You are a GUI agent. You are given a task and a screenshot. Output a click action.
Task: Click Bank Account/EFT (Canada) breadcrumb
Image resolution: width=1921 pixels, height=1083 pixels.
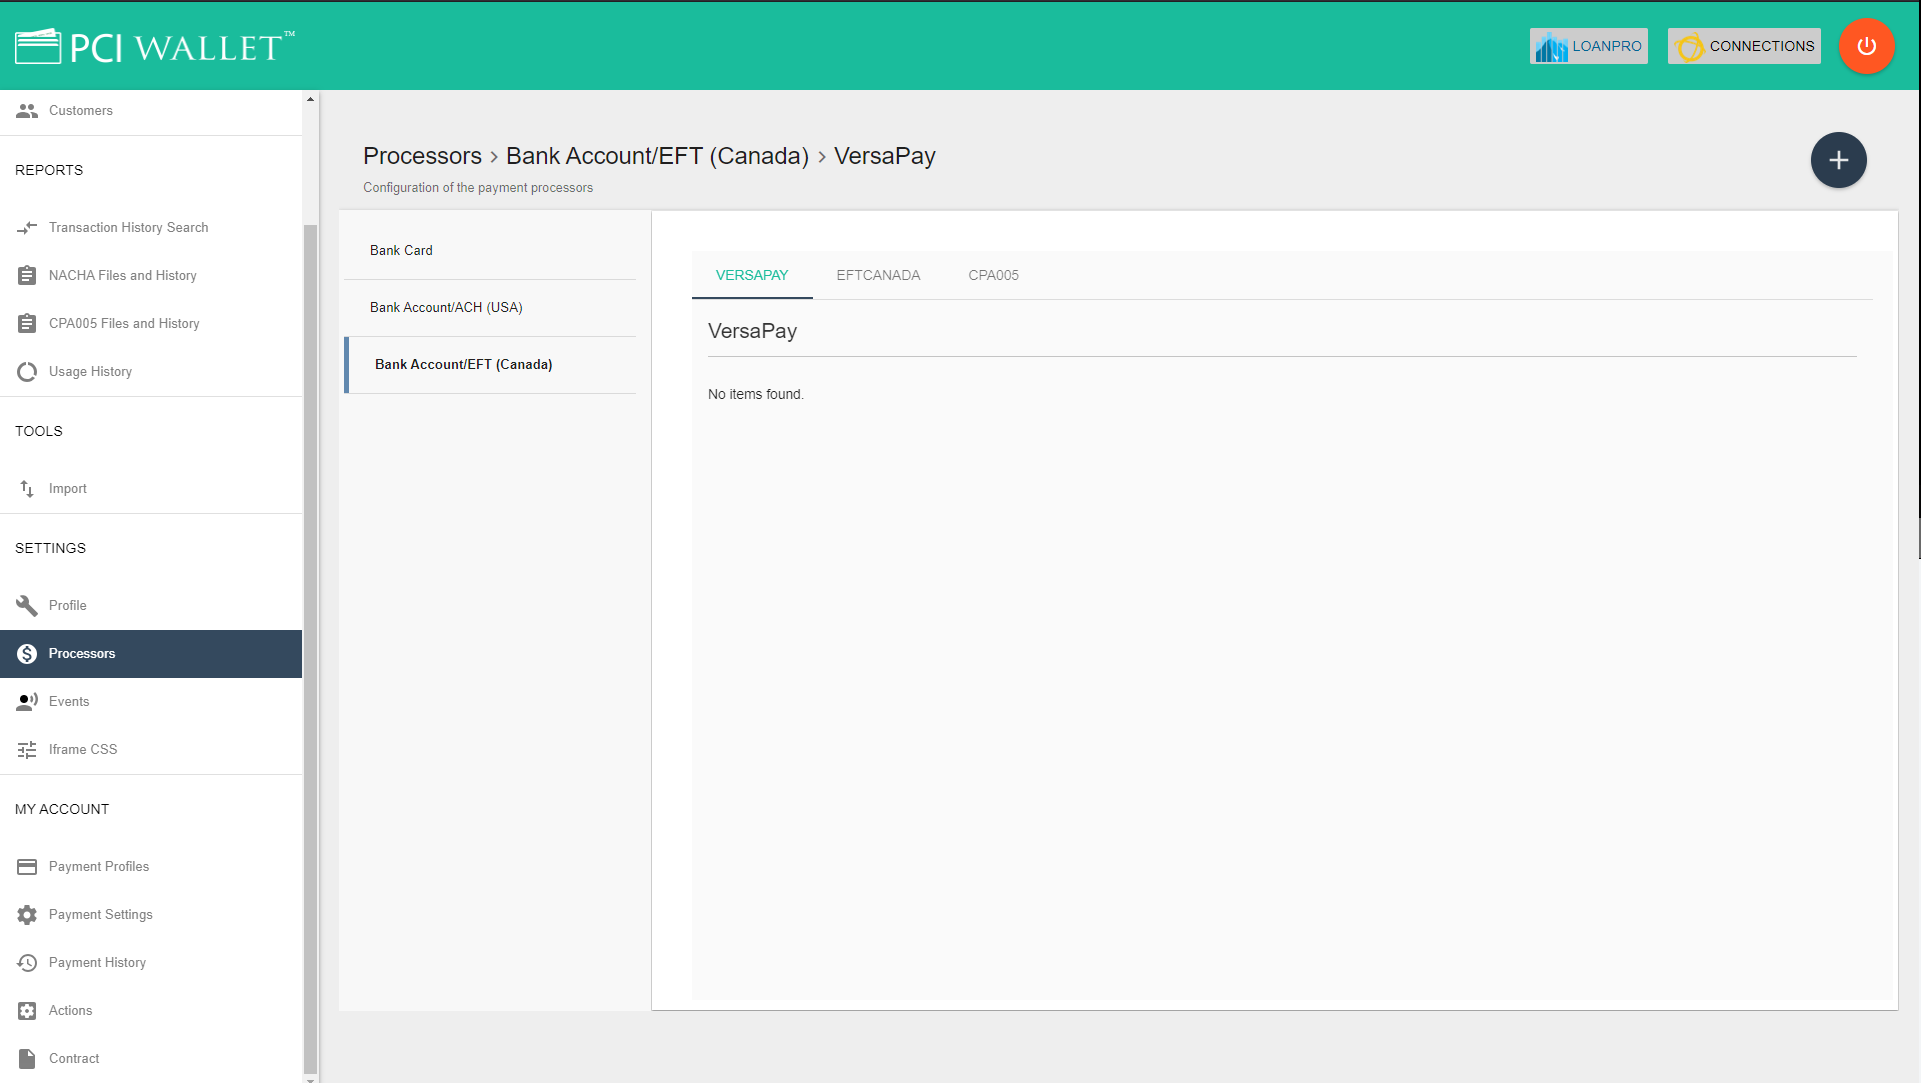coord(657,156)
